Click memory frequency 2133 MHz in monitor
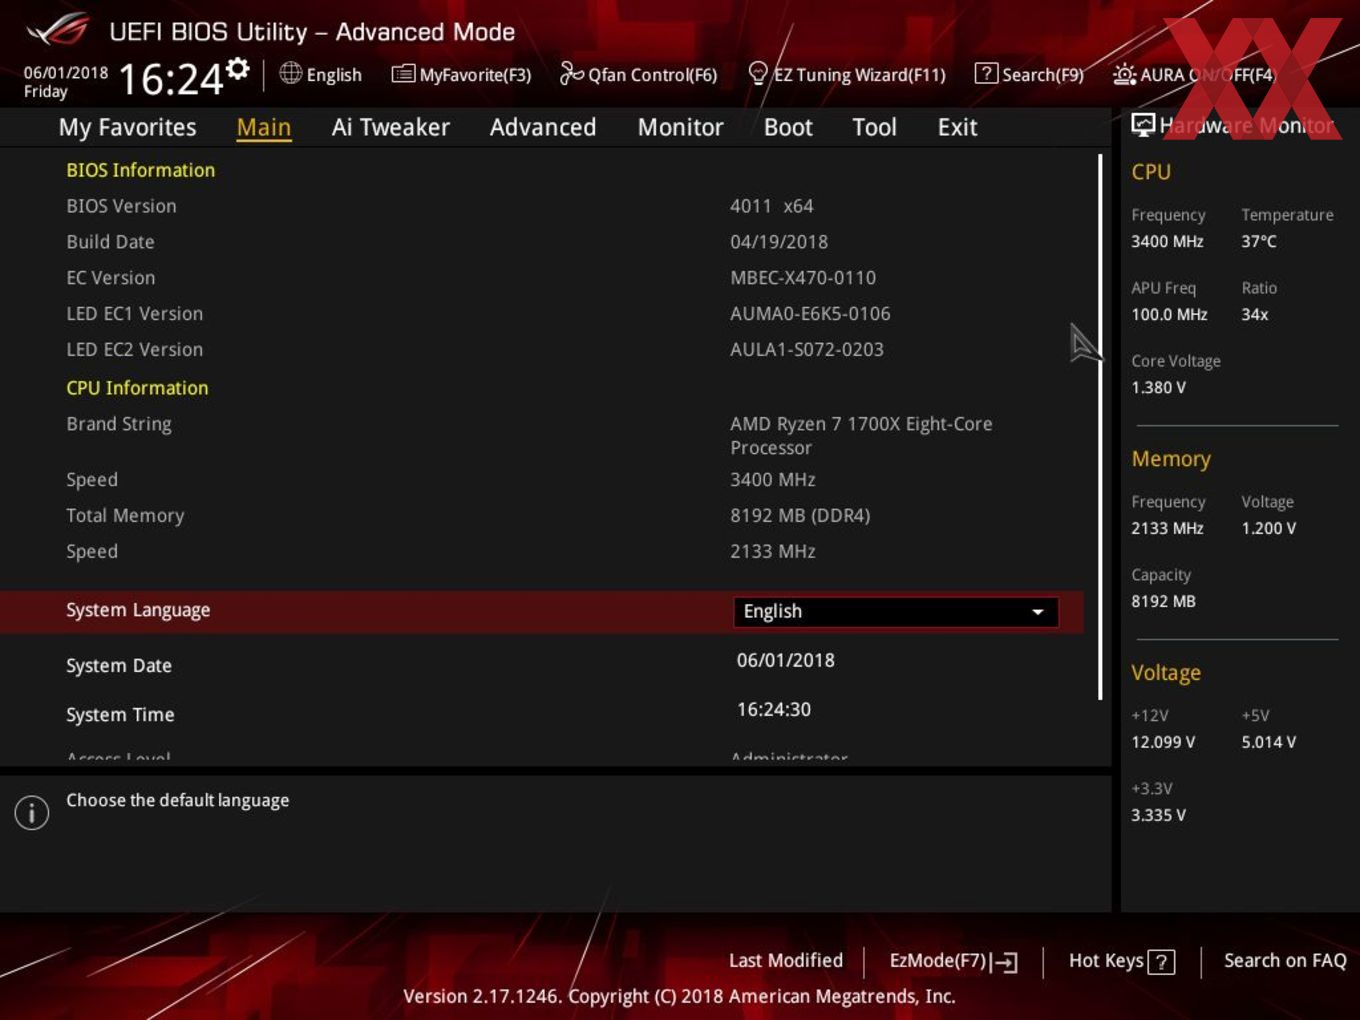 [x=1167, y=528]
